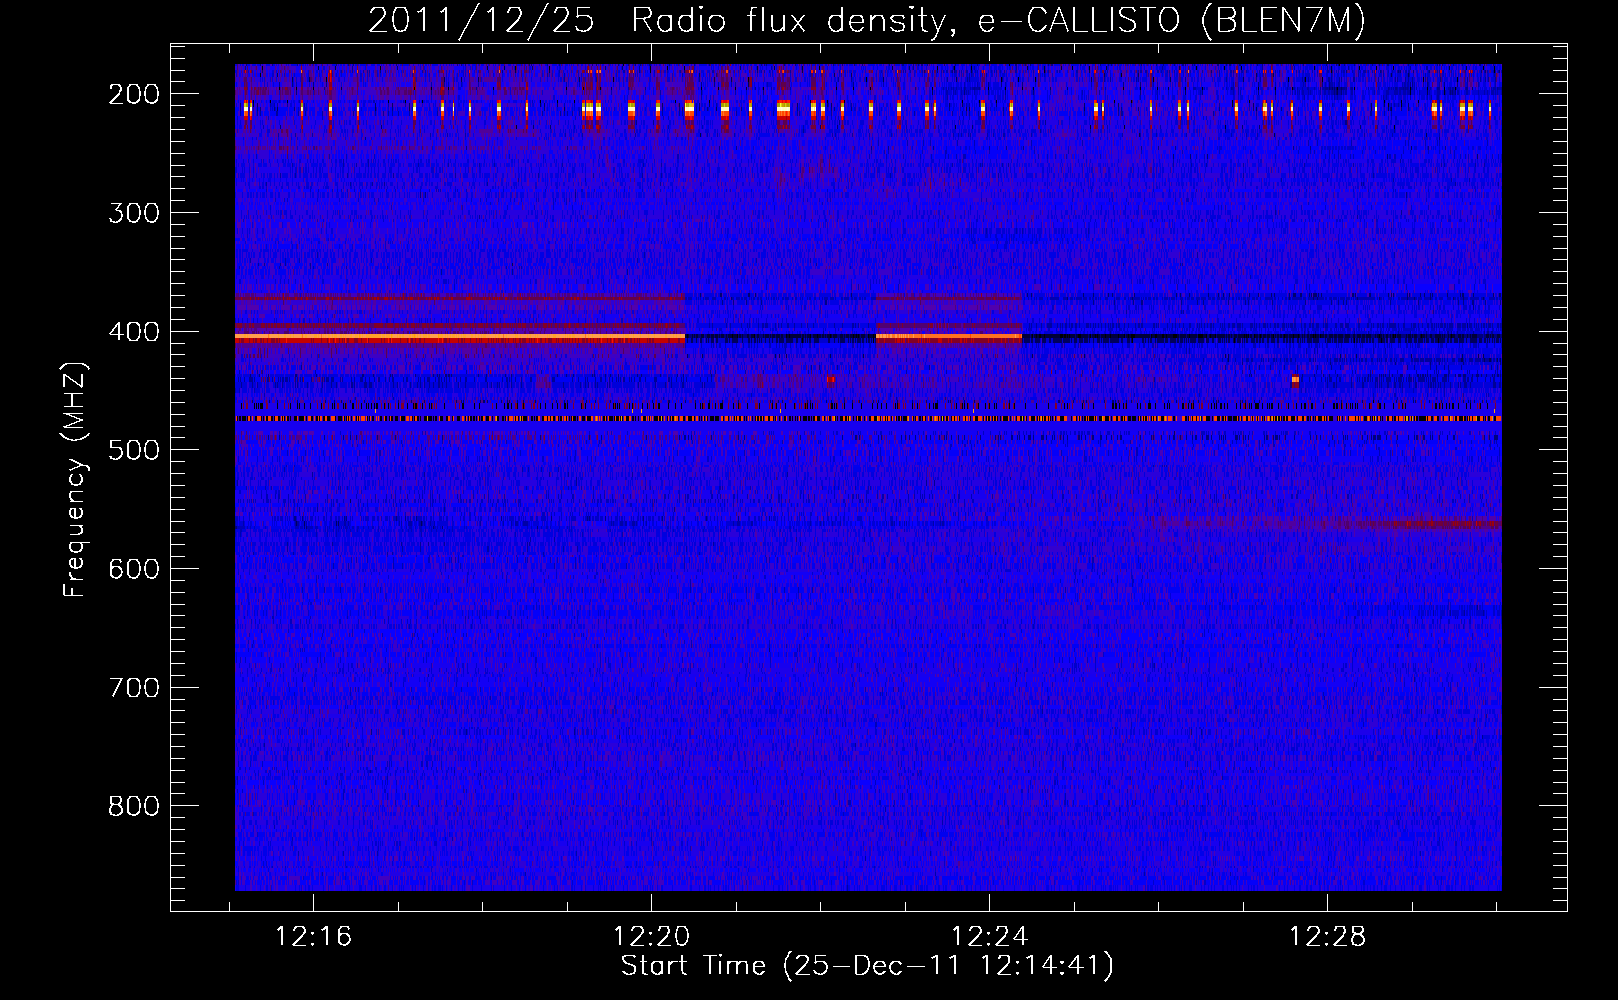Click the 700 frequency tick label
1618x1000 pixels.
(x=134, y=688)
